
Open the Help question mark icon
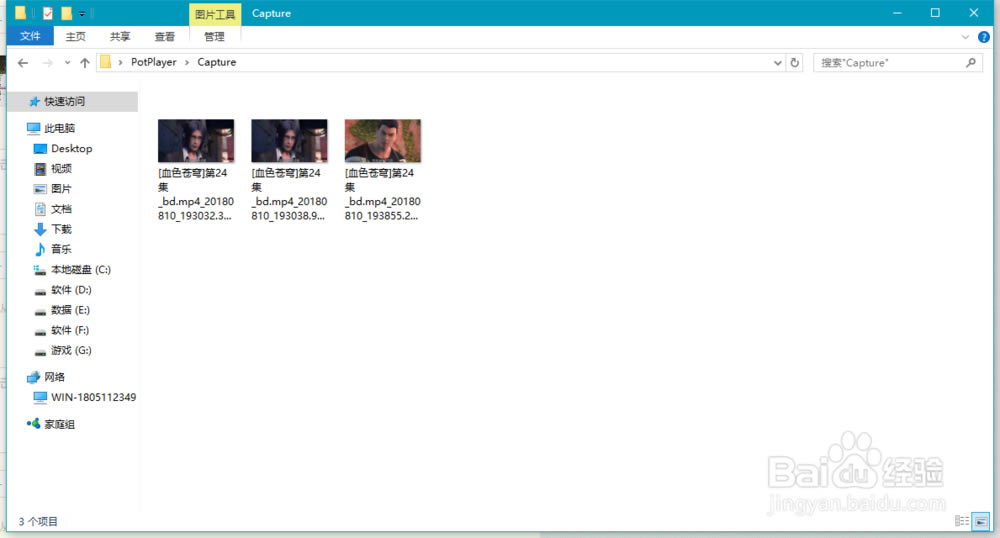click(x=983, y=37)
